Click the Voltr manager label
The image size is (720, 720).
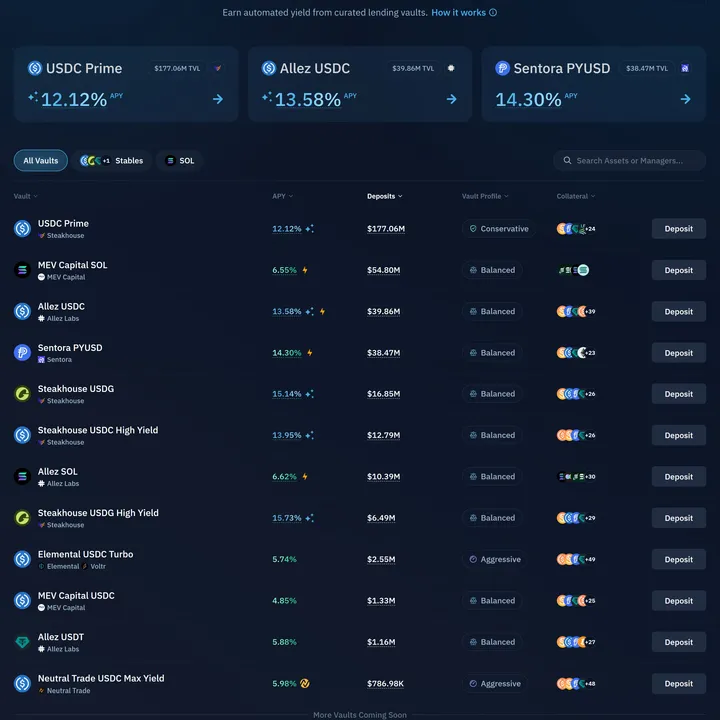coord(98,567)
